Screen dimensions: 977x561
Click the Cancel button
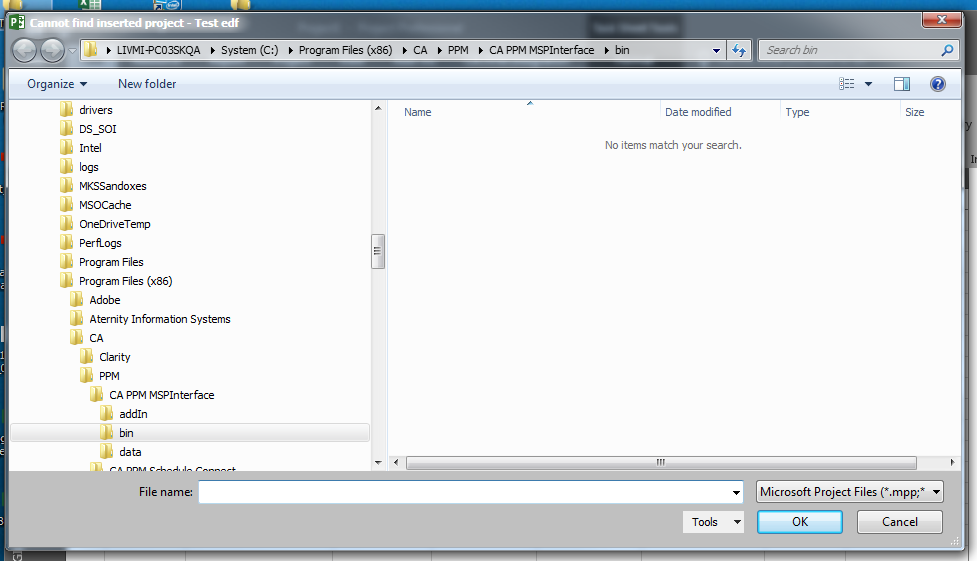tap(899, 522)
